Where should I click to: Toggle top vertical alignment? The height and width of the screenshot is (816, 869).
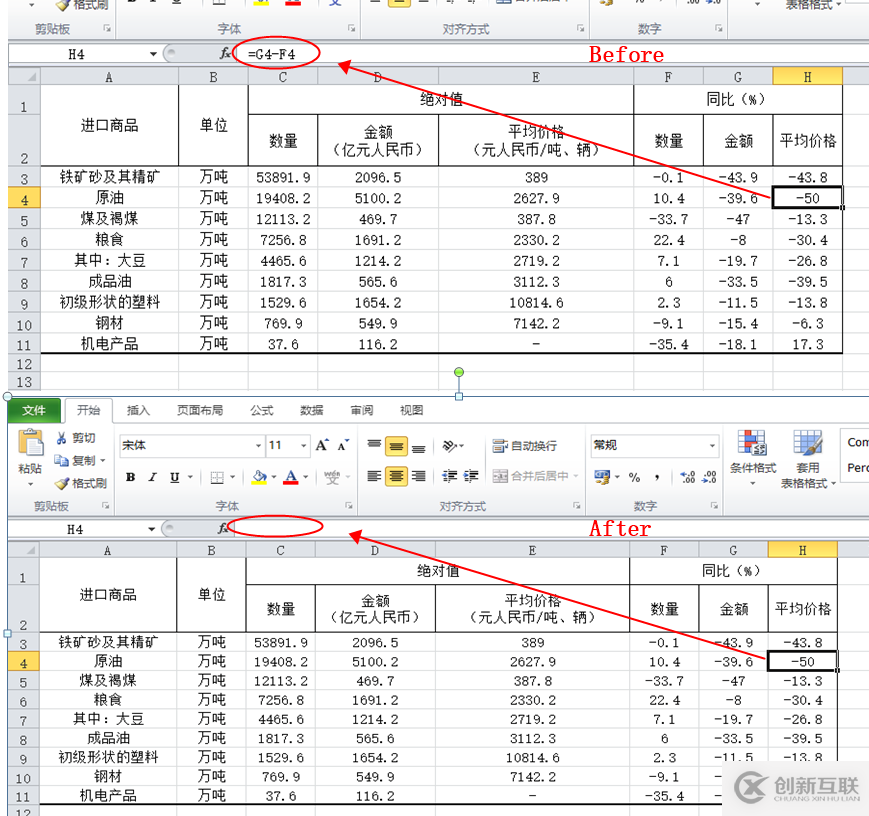pyautogui.click(x=375, y=446)
